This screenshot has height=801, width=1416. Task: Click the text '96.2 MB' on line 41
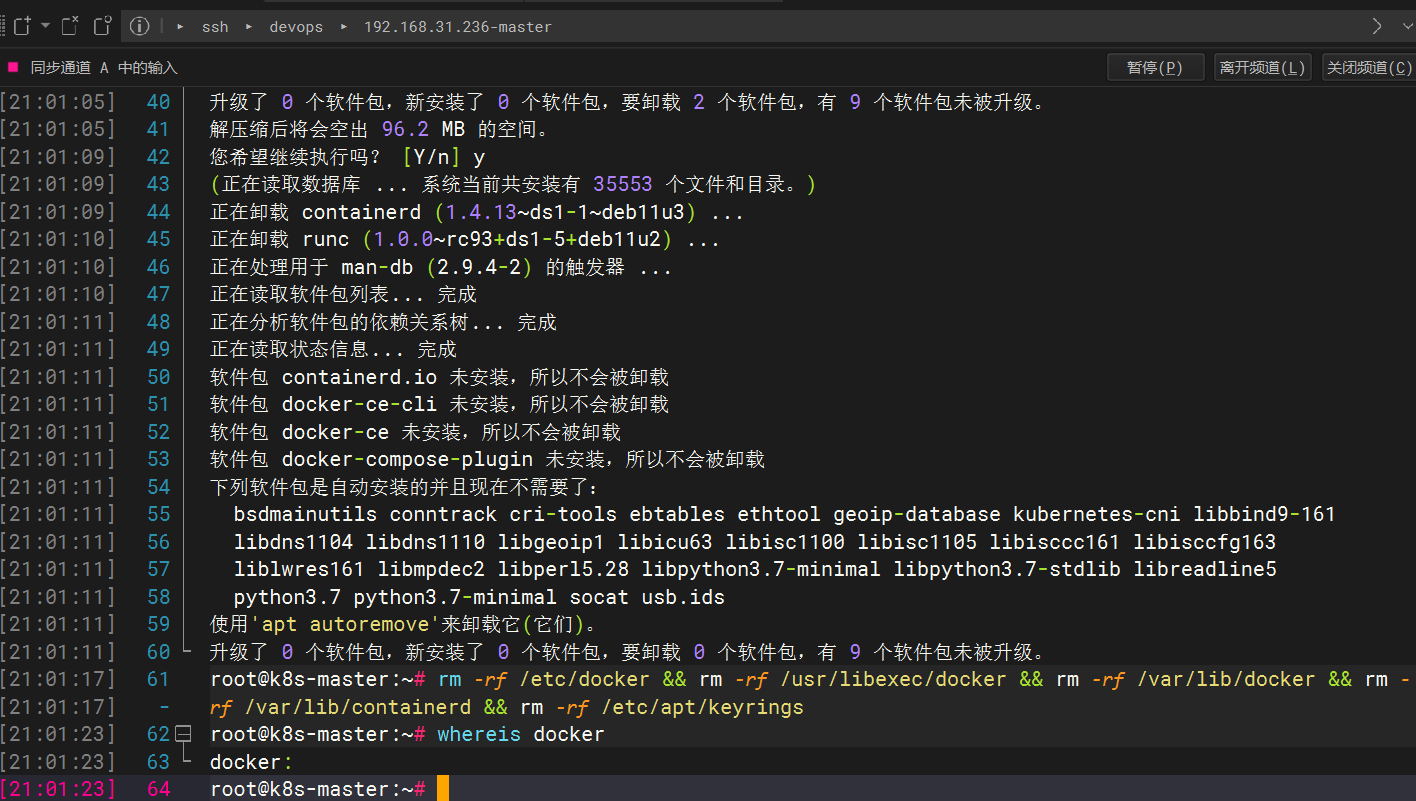(424, 130)
